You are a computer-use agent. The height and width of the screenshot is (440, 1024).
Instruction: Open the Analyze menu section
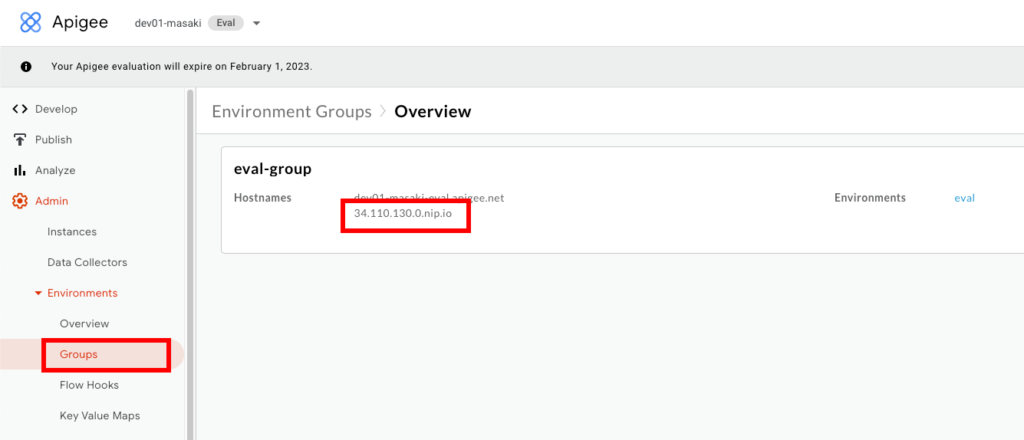pos(55,171)
